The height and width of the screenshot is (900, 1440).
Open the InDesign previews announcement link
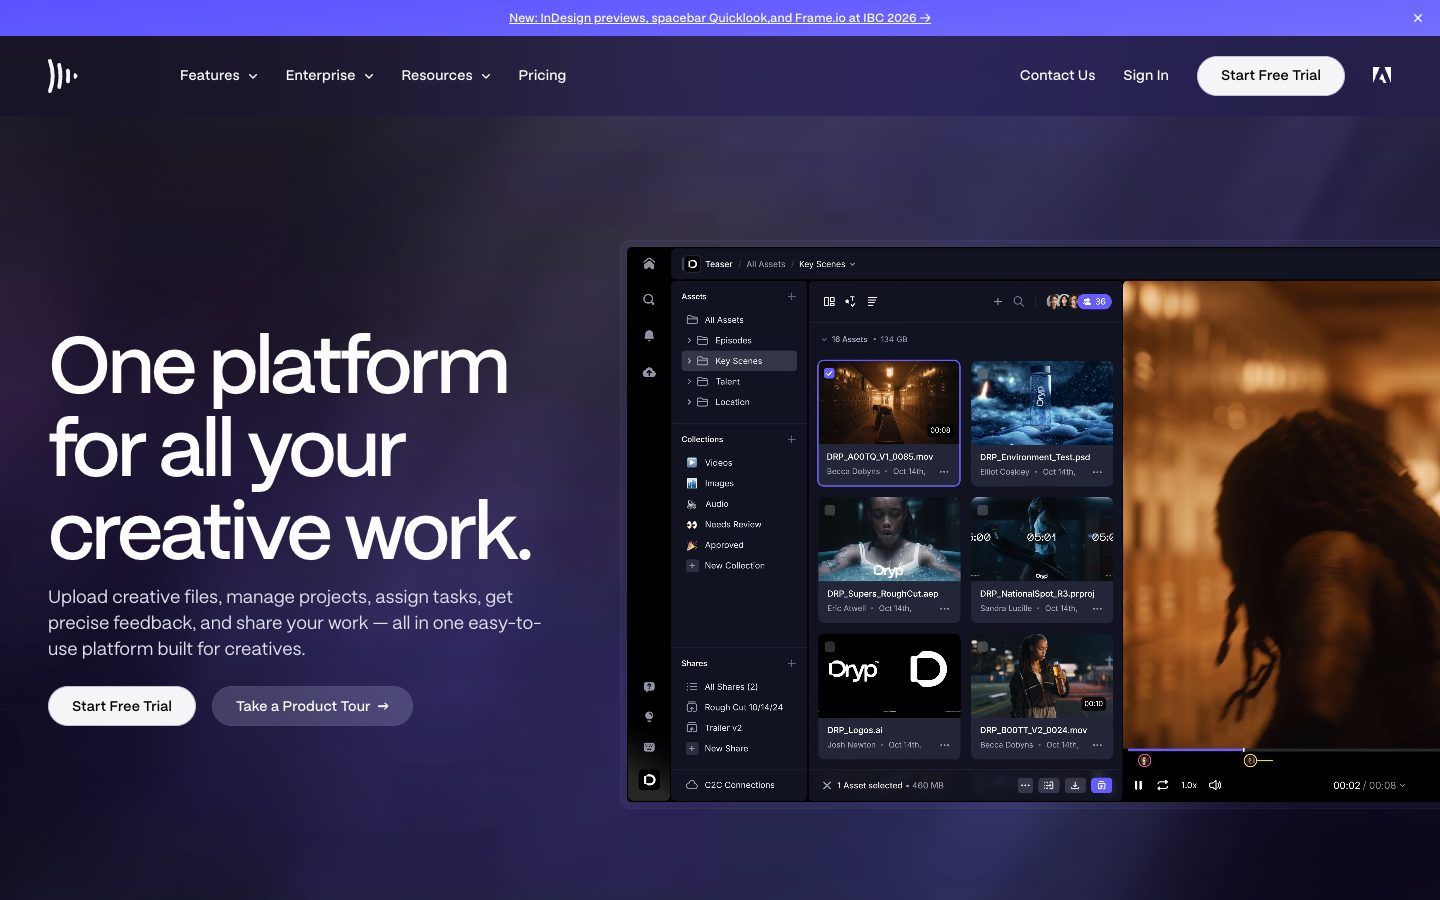720,18
